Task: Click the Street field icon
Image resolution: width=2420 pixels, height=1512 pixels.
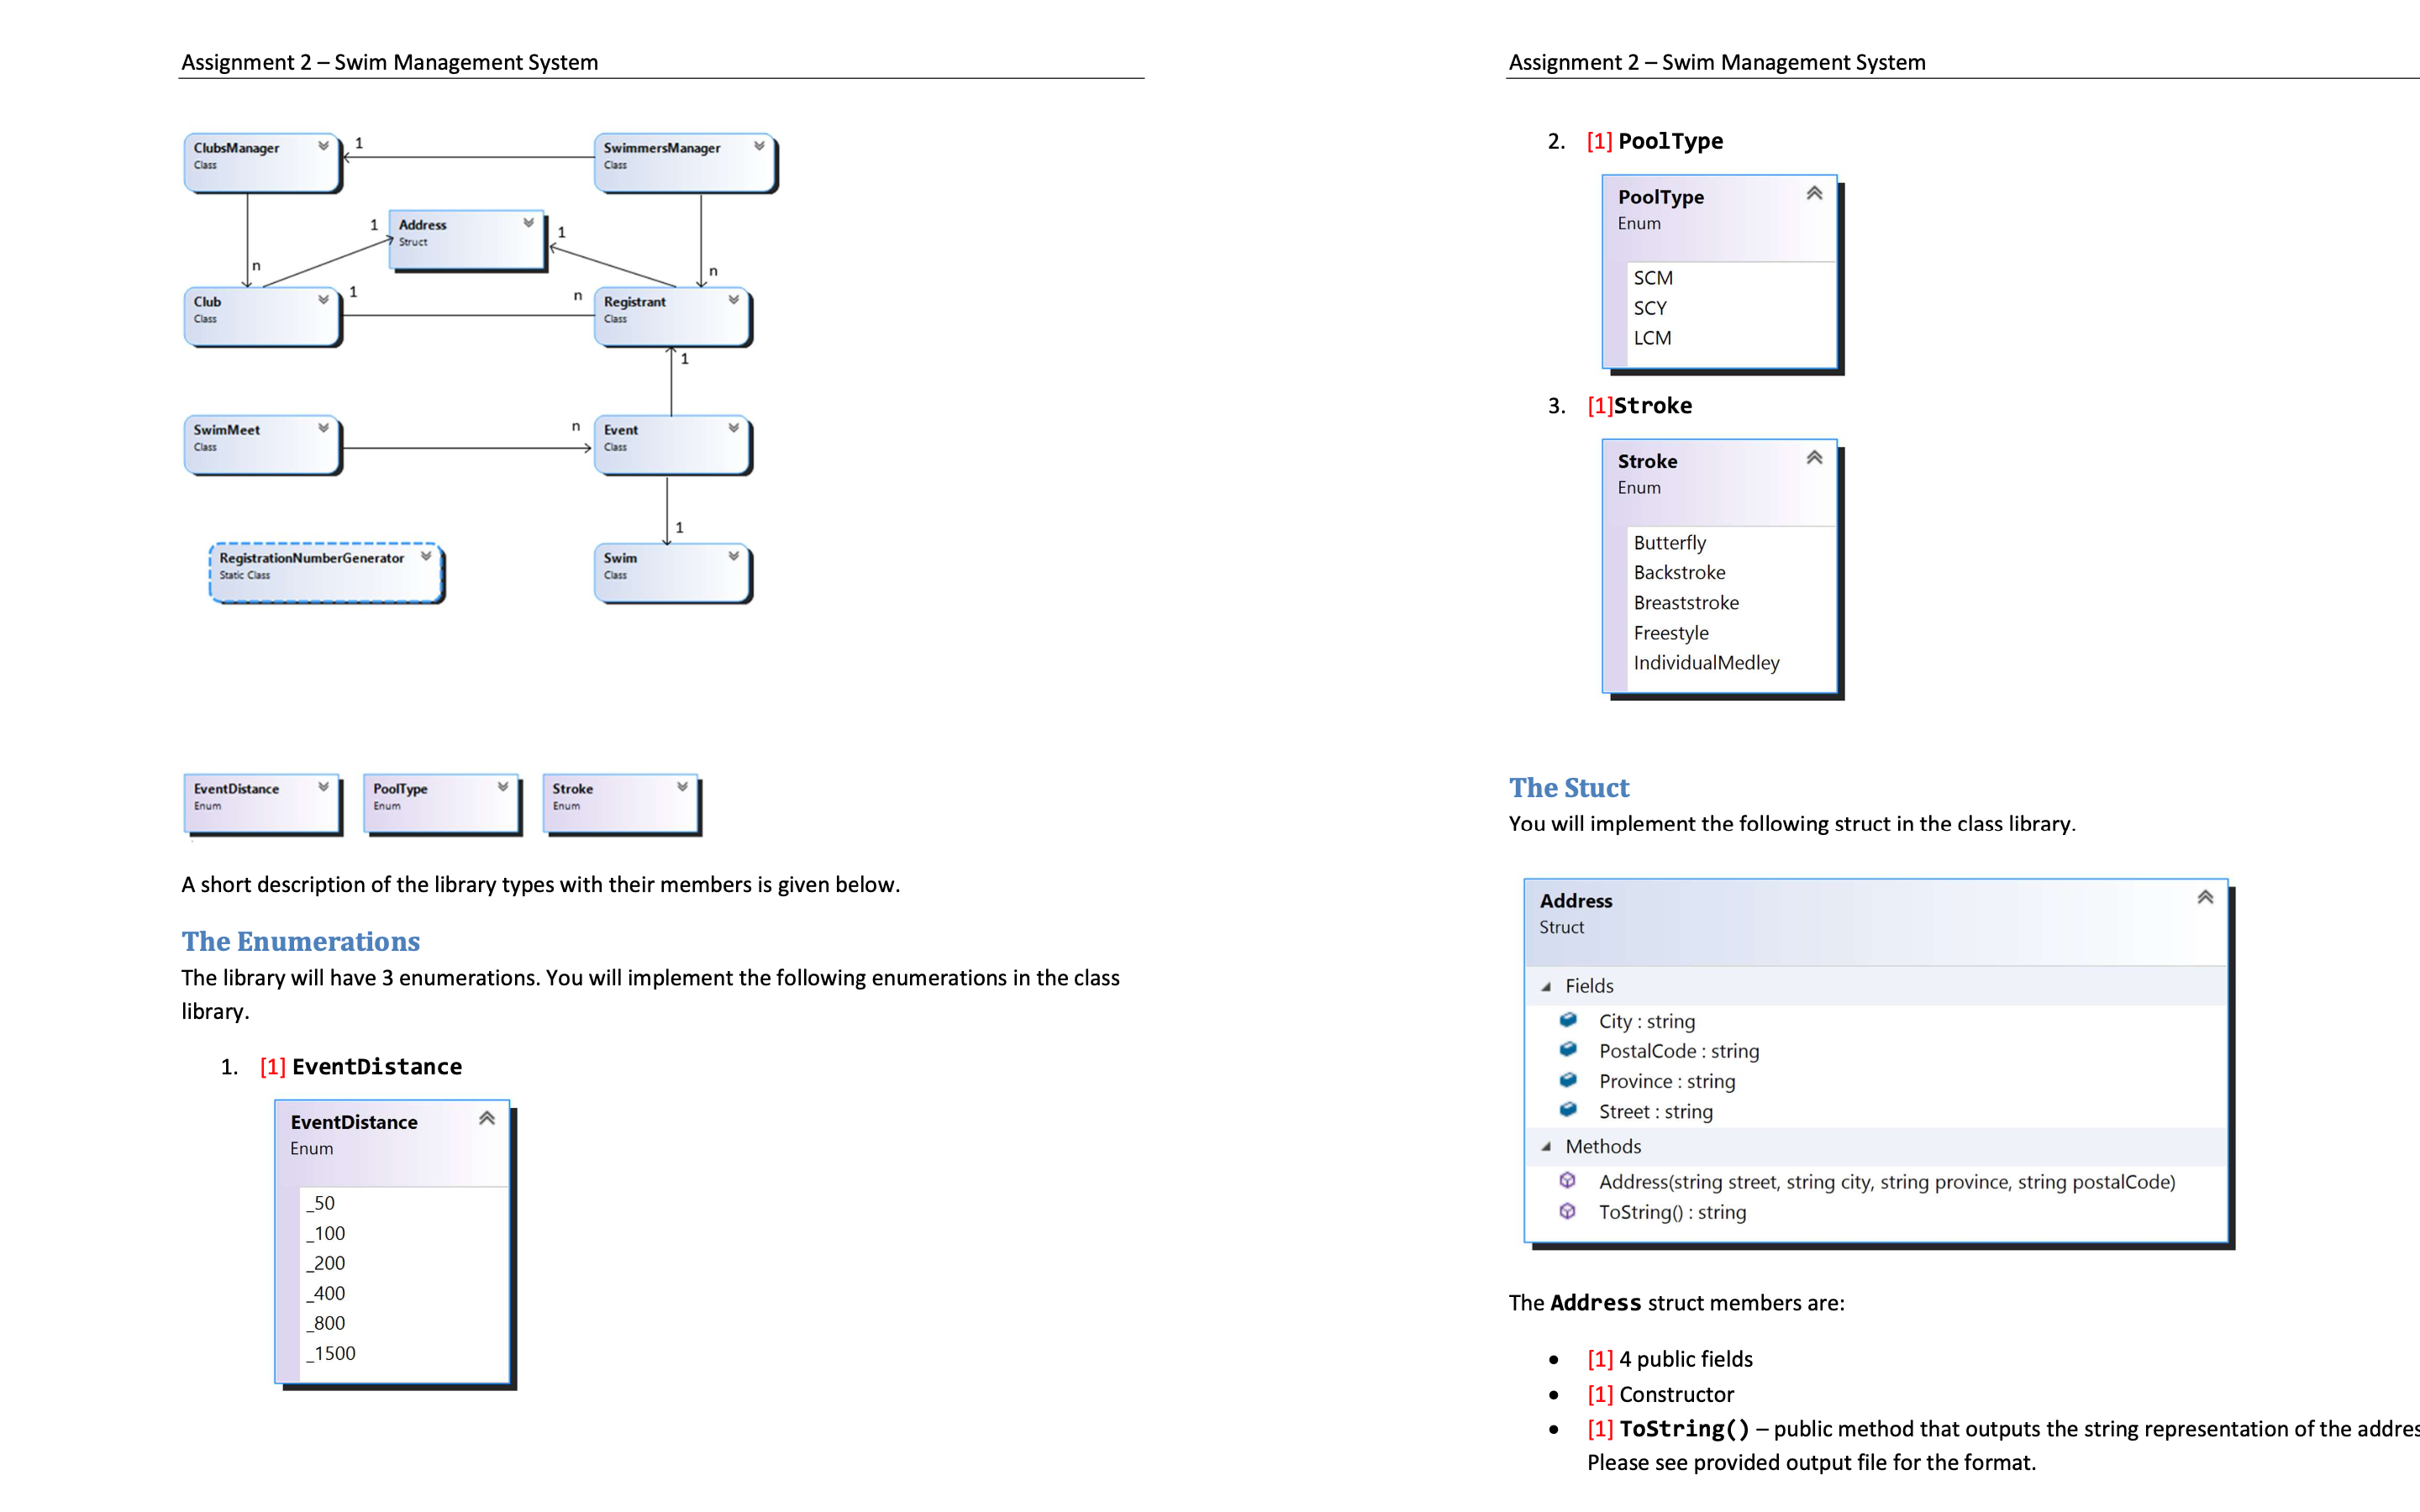Action: (1568, 1110)
